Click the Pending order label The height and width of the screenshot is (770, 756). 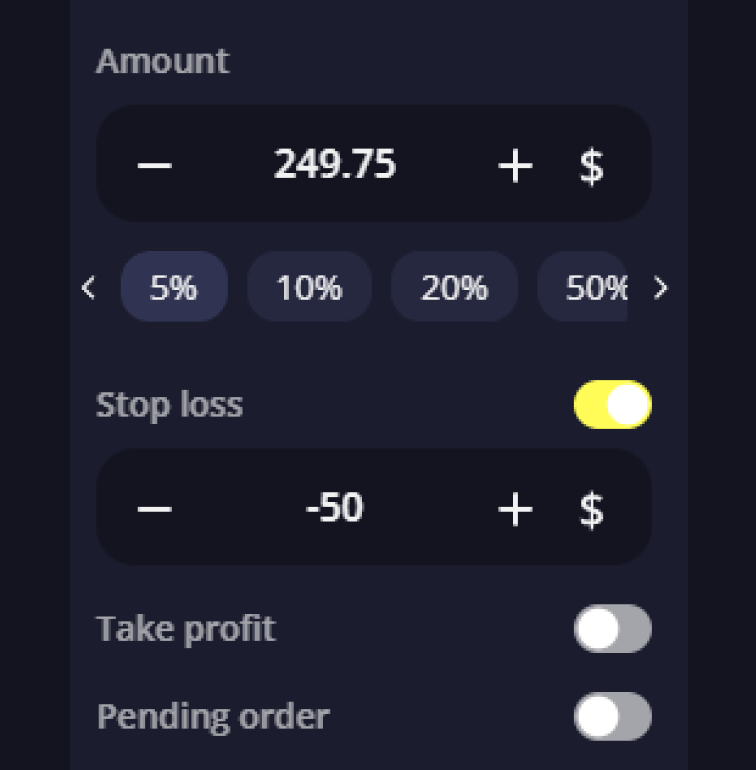[x=212, y=716]
